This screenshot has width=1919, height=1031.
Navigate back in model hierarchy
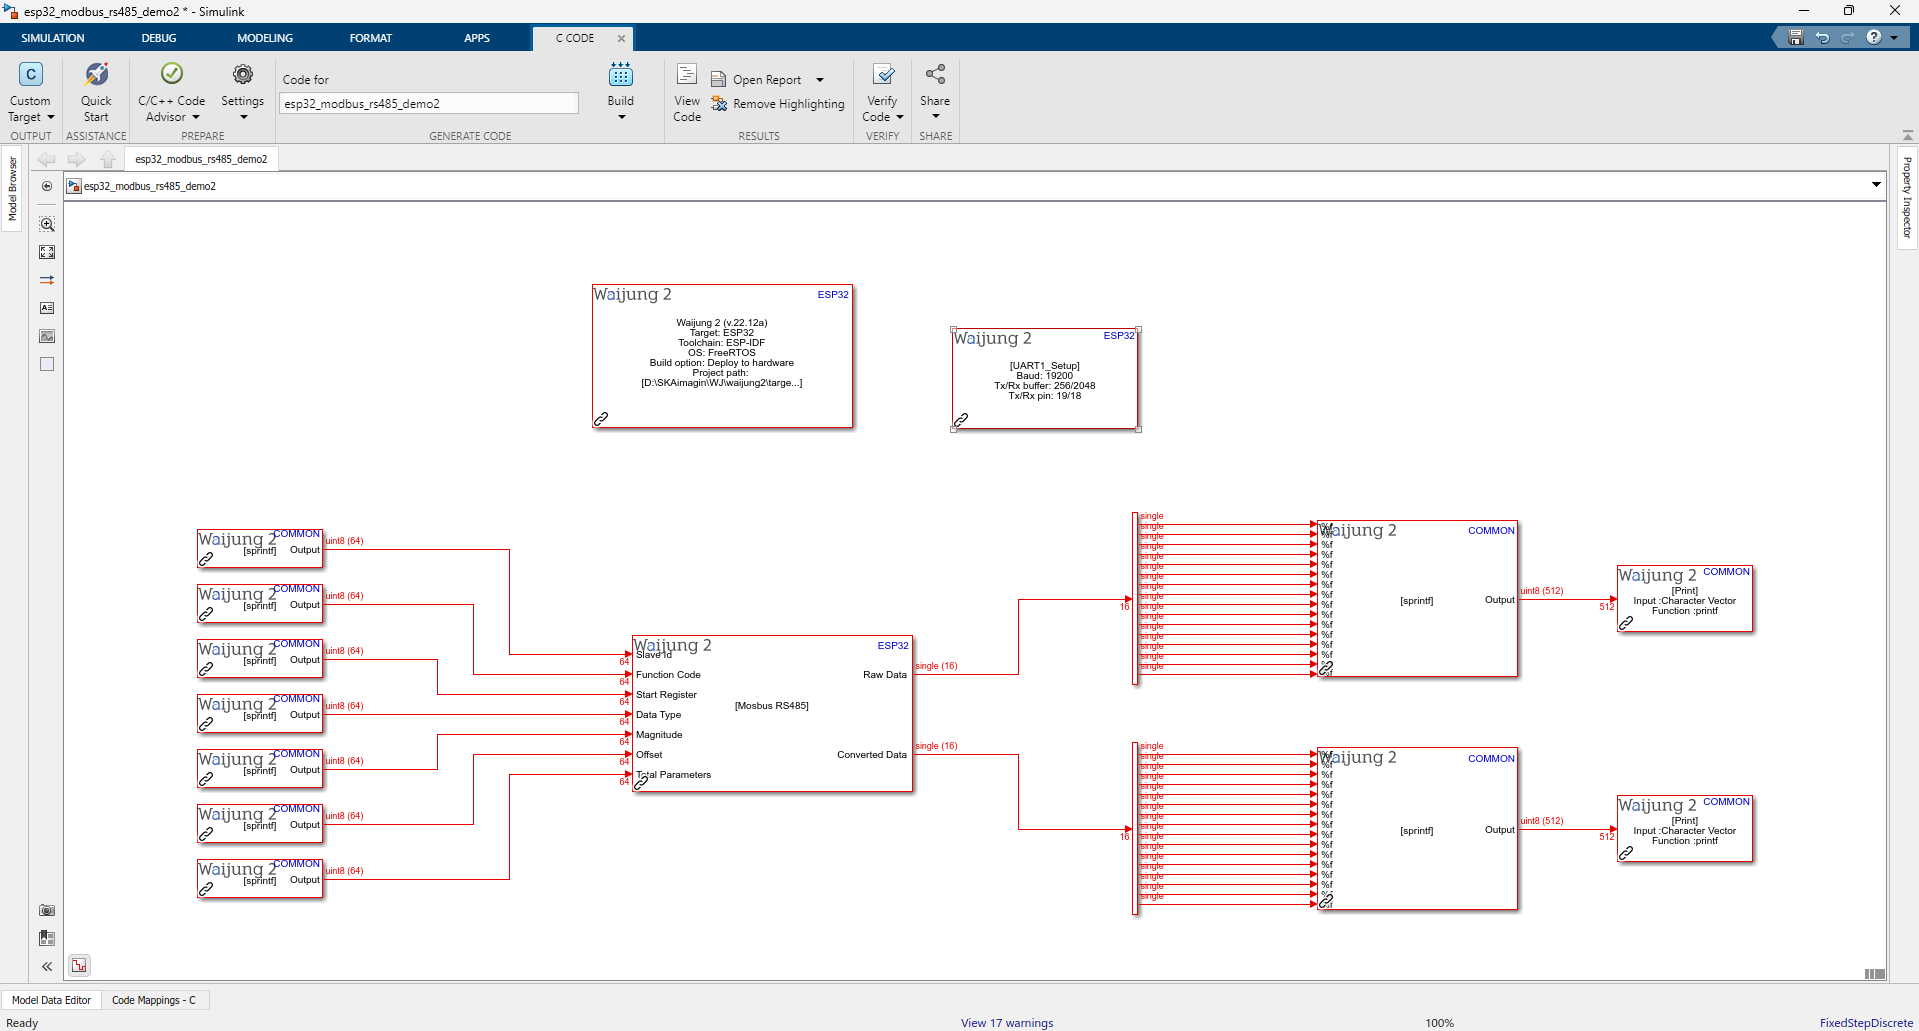(x=46, y=159)
